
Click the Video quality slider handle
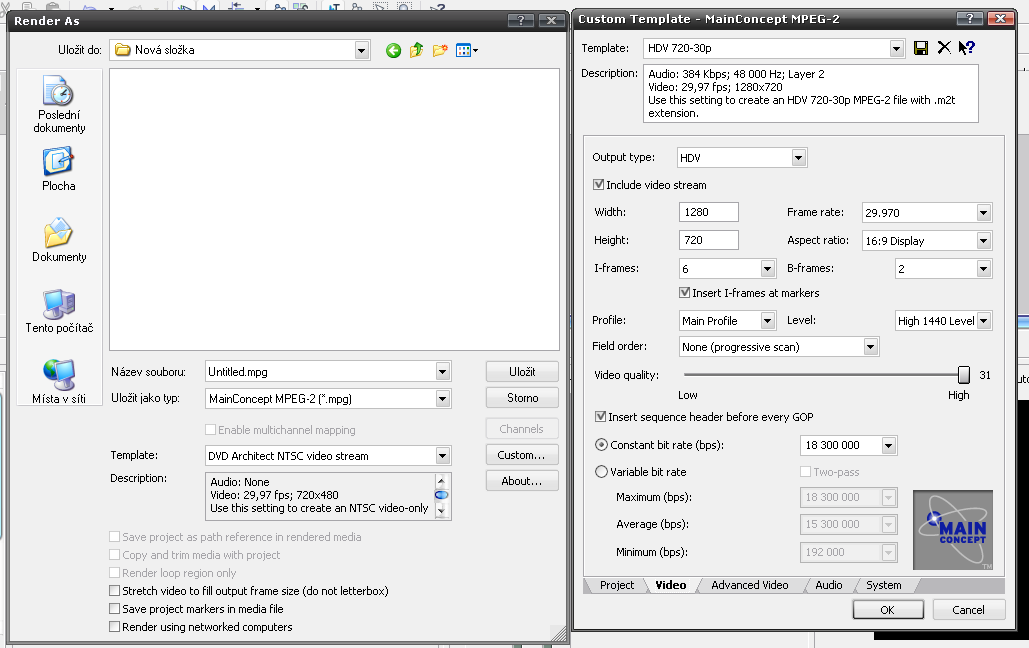click(x=963, y=375)
